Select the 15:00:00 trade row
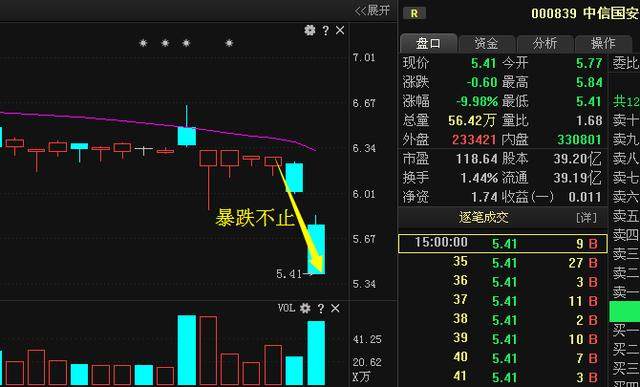Screen dimensions: 640x387 pyautogui.click(x=502, y=243)
